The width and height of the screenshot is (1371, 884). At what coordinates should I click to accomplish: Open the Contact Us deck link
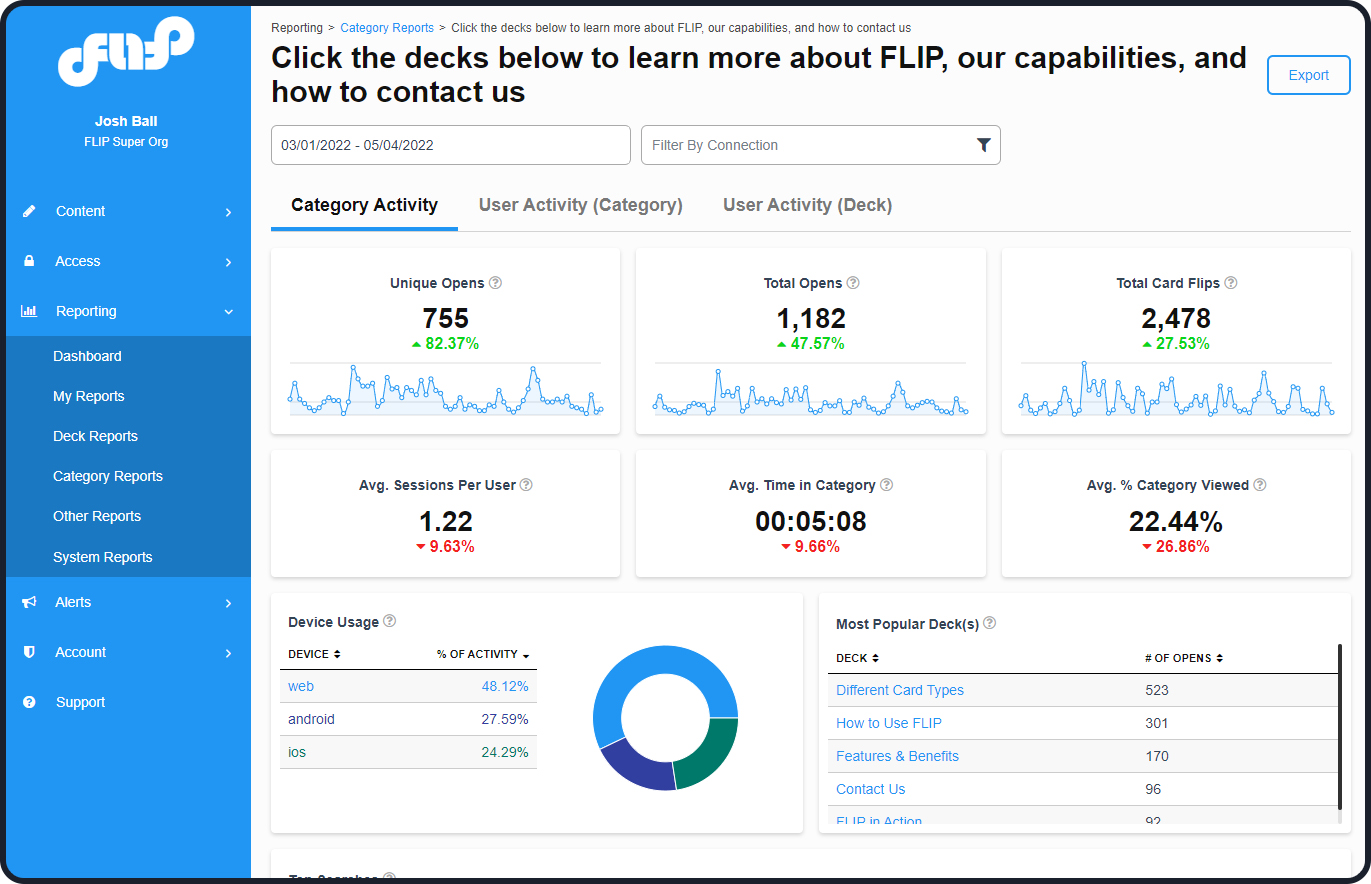click(x=870, y=789)
